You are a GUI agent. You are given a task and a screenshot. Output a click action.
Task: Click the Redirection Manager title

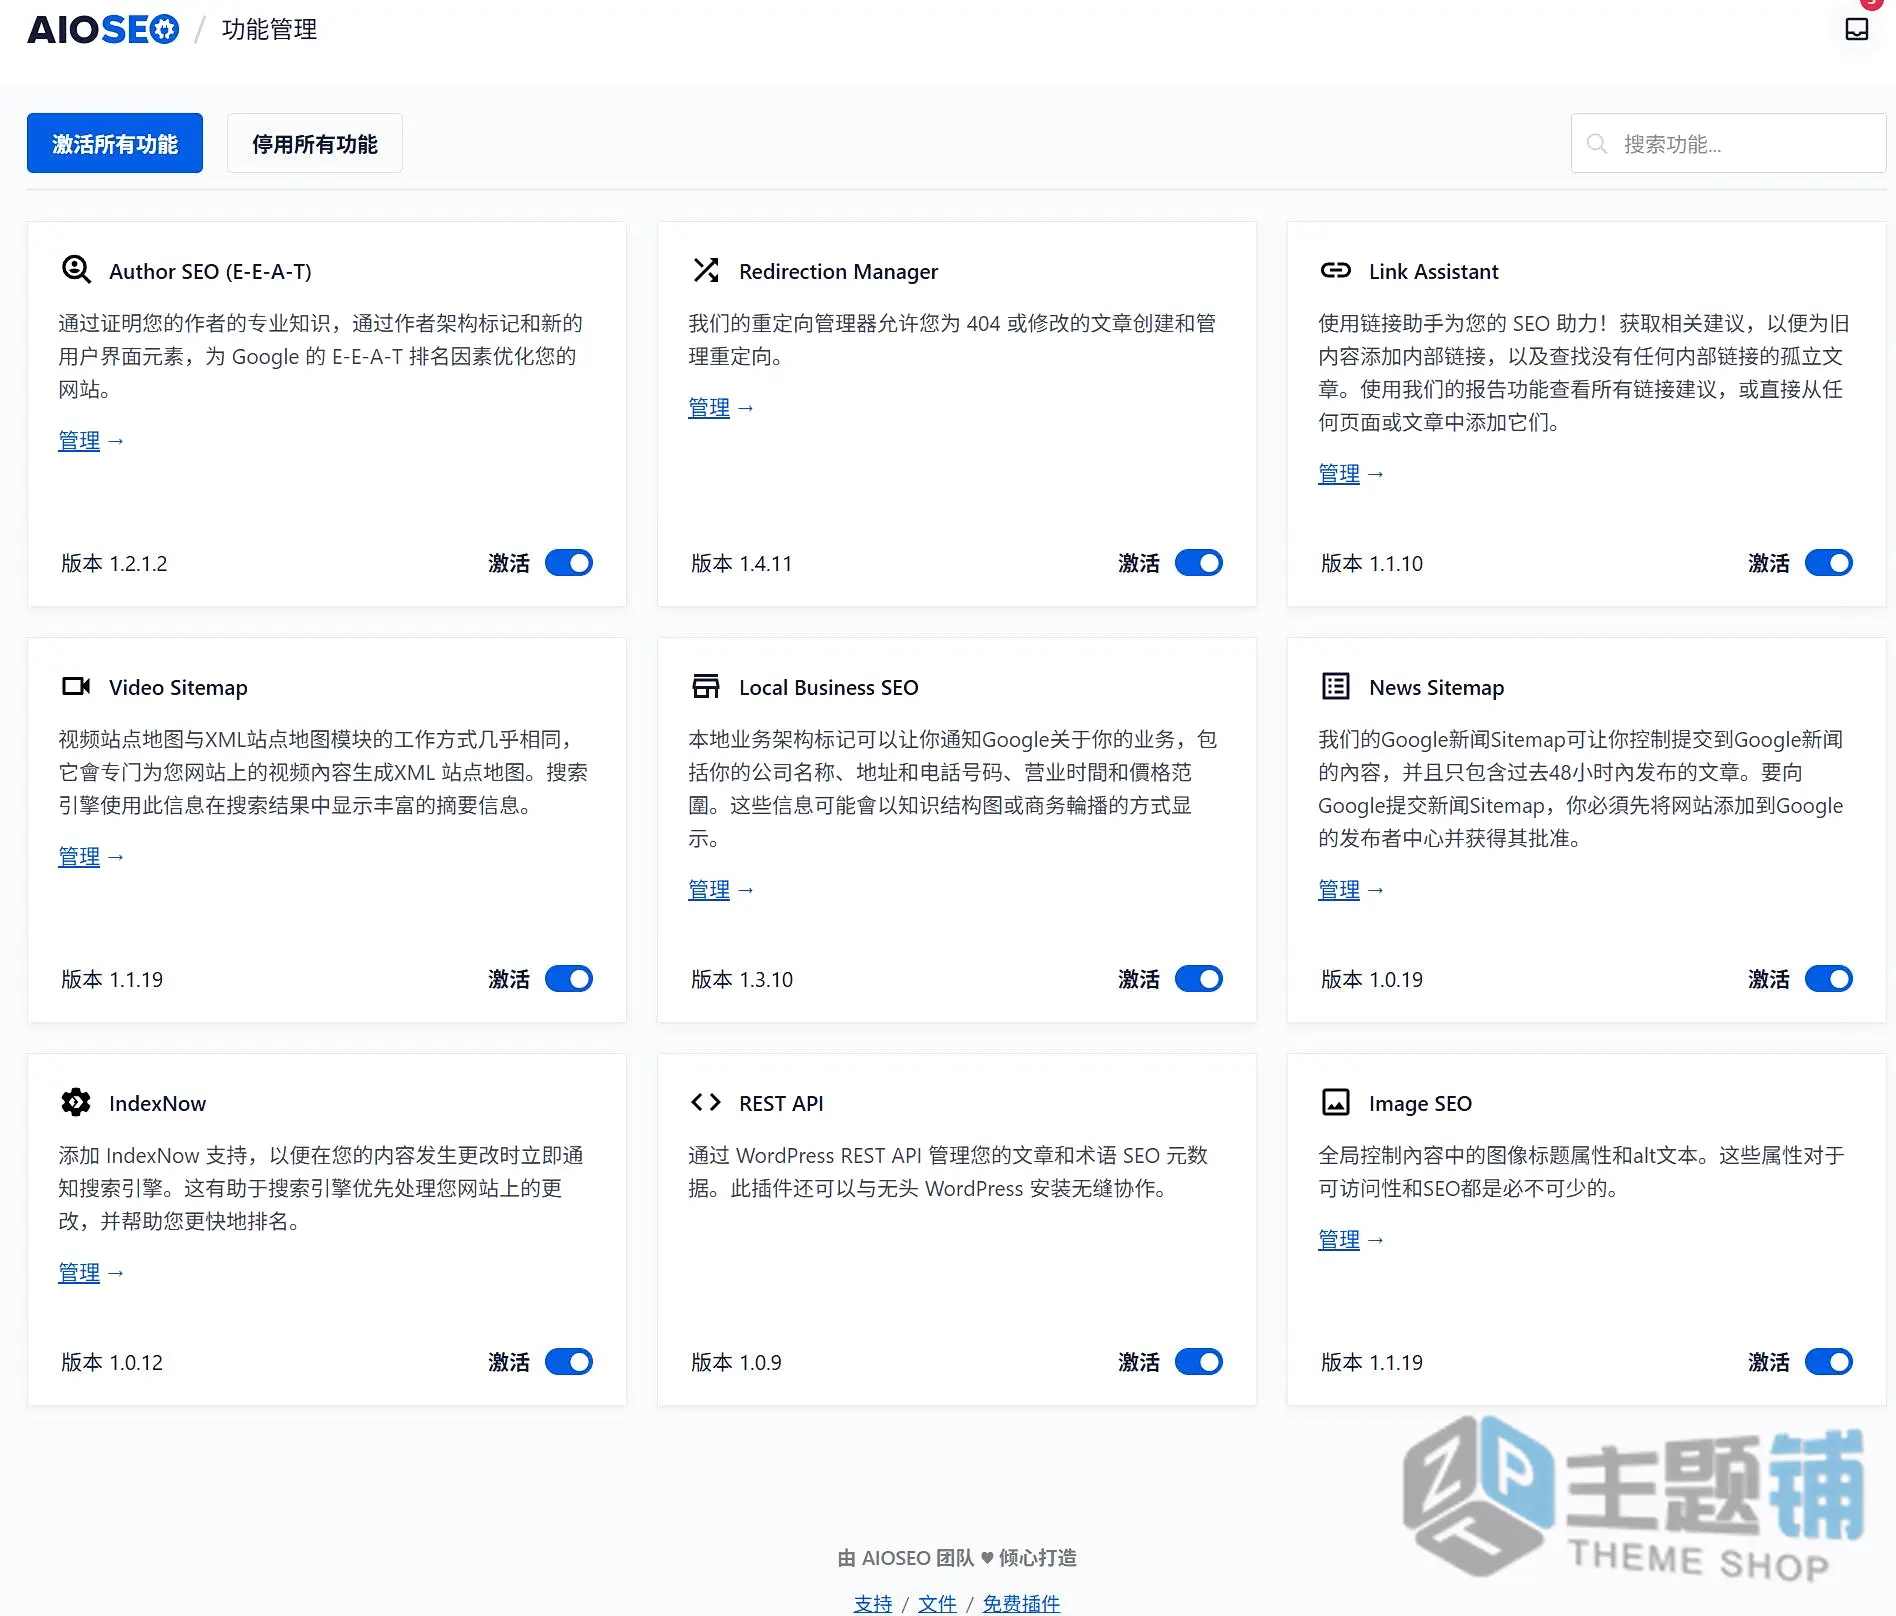(x=838, y=271)
